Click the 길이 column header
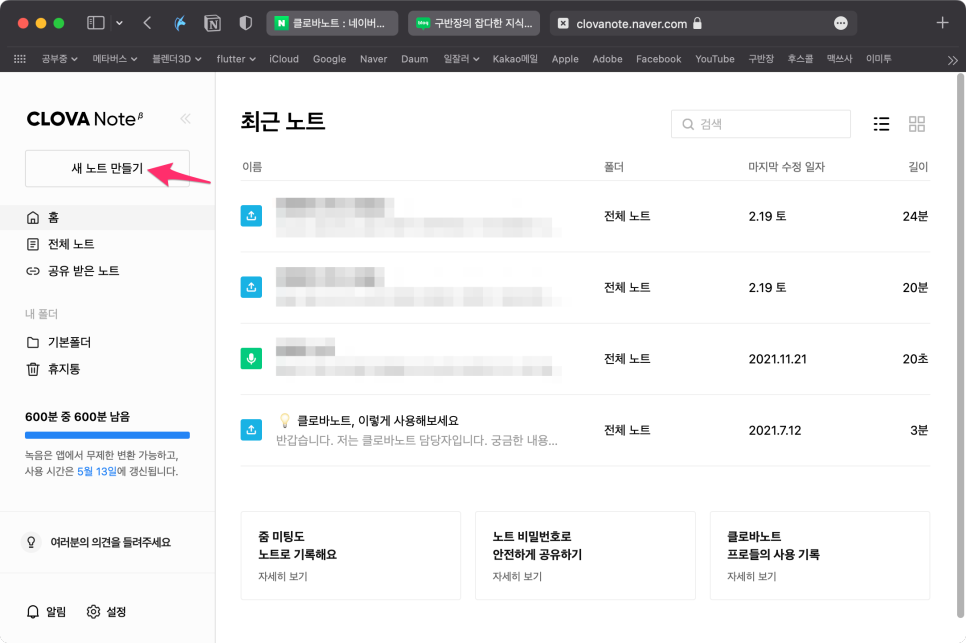The height and width of the screenshot is (643, 966). 918,167
